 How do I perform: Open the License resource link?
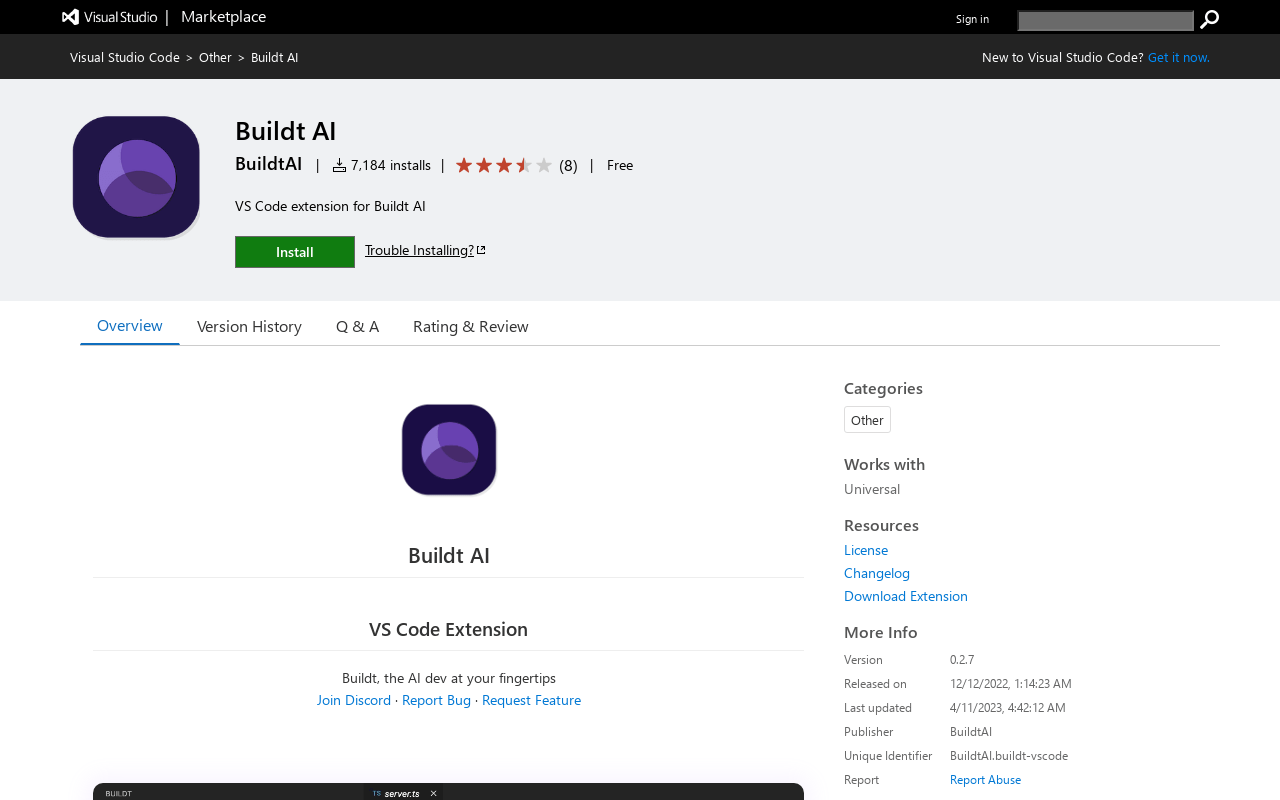(866, 550)
